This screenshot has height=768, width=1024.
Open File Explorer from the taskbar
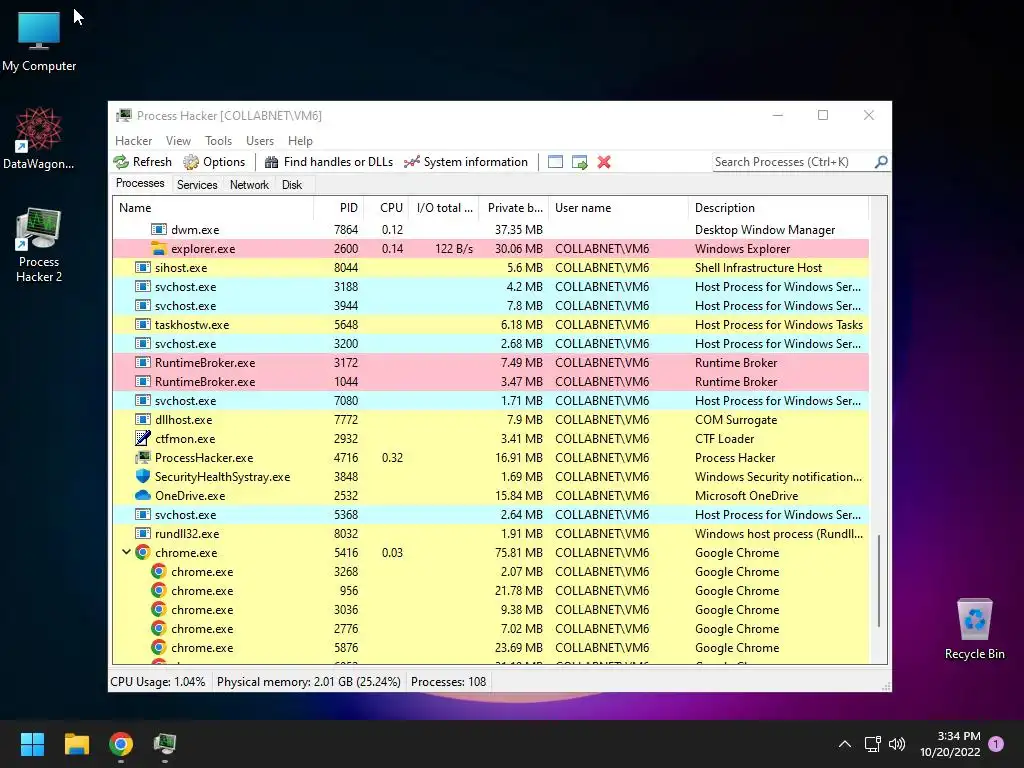77,744
